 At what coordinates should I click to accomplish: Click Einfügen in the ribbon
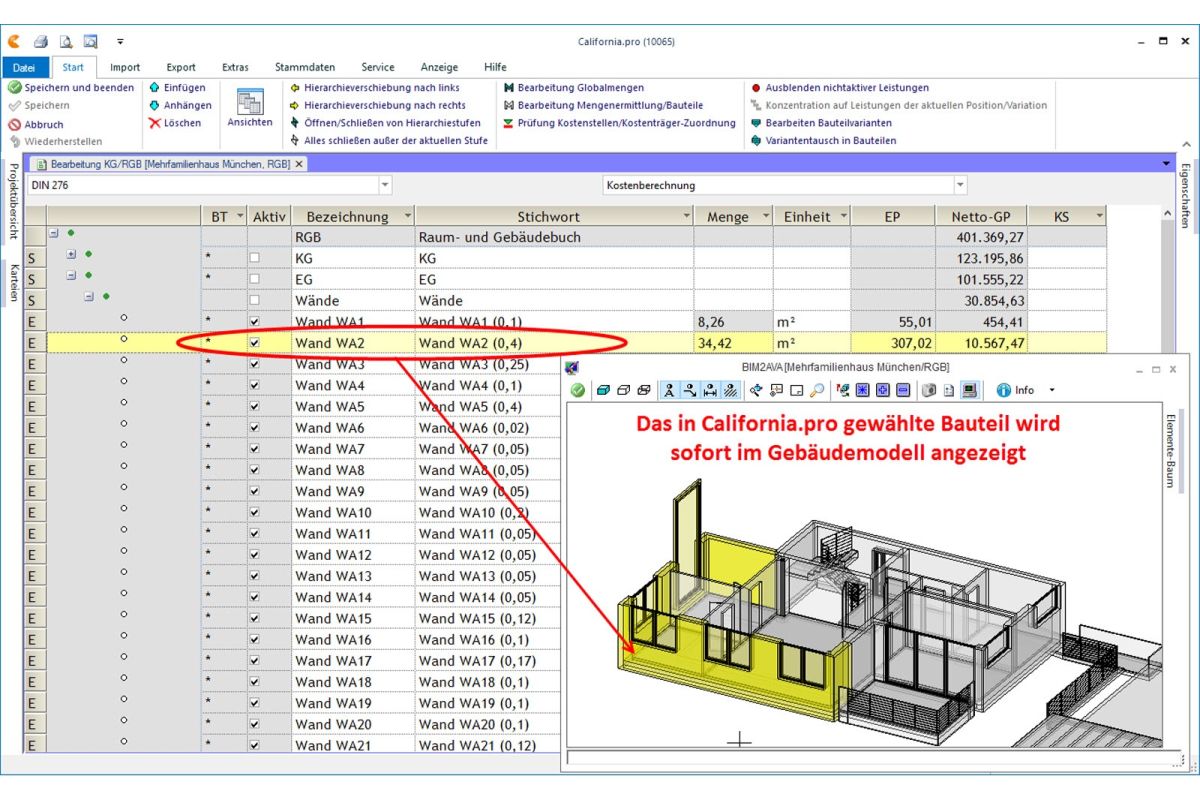[177, 88]
